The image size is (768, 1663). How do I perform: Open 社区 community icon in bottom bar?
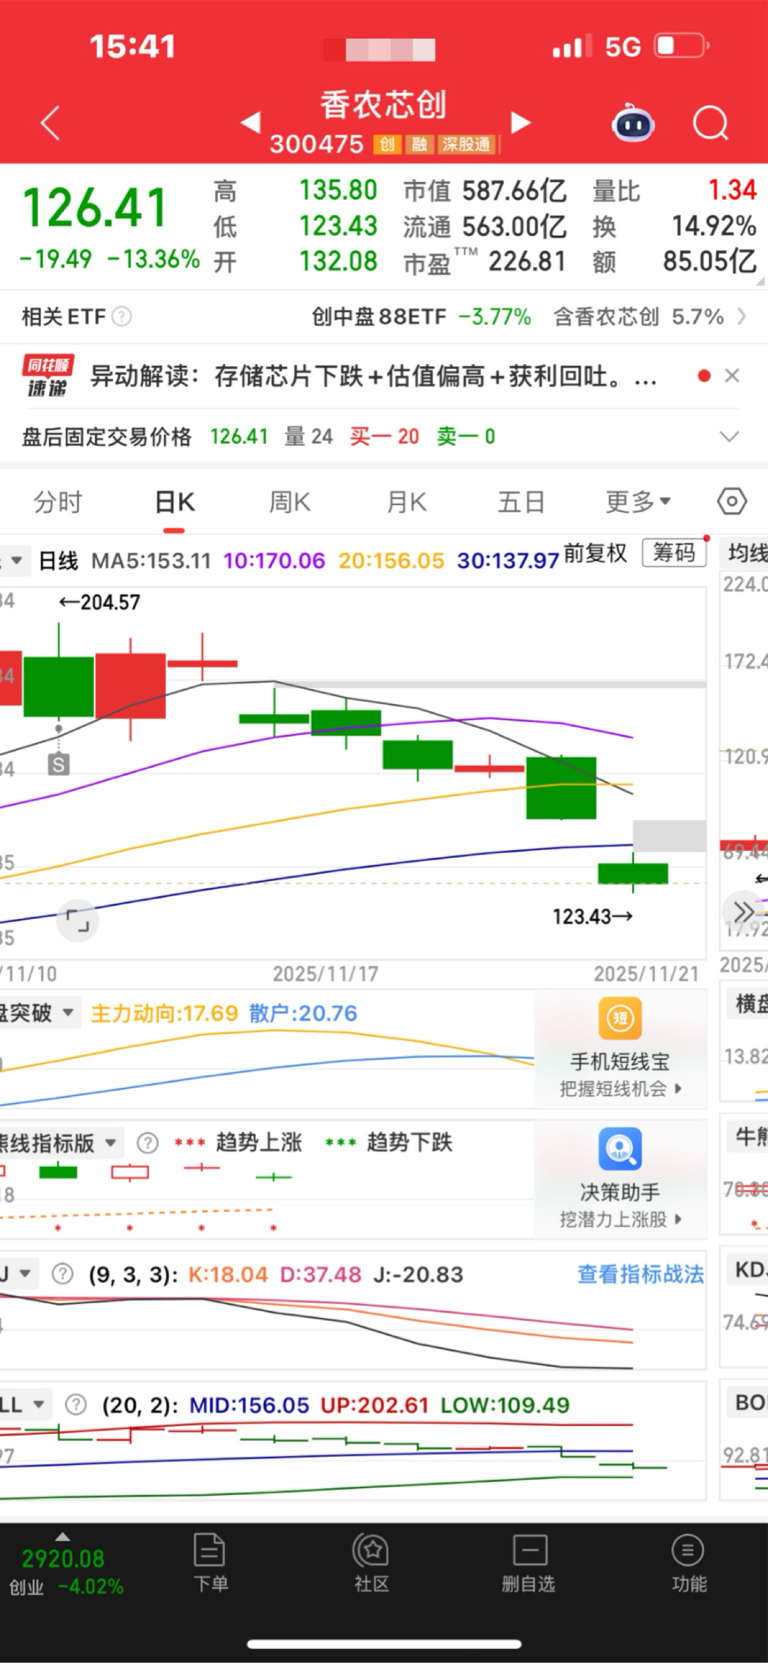(x=372, y=1562)
